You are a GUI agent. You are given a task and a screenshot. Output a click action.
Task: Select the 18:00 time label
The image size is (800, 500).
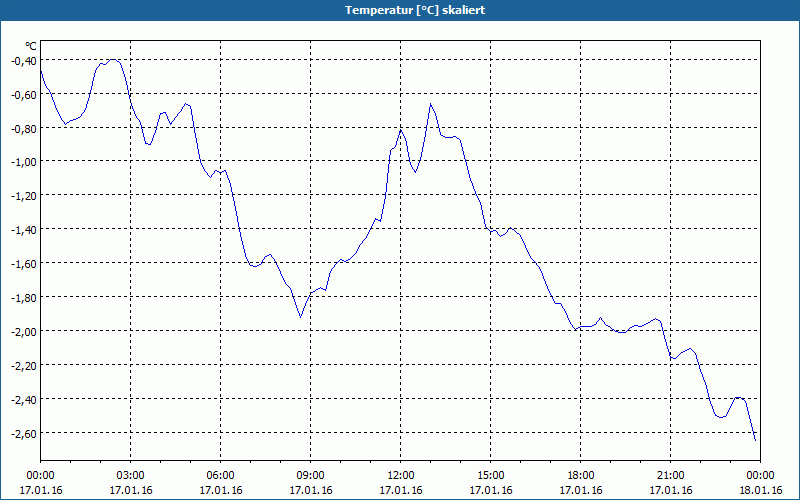[x=580, y=475]
